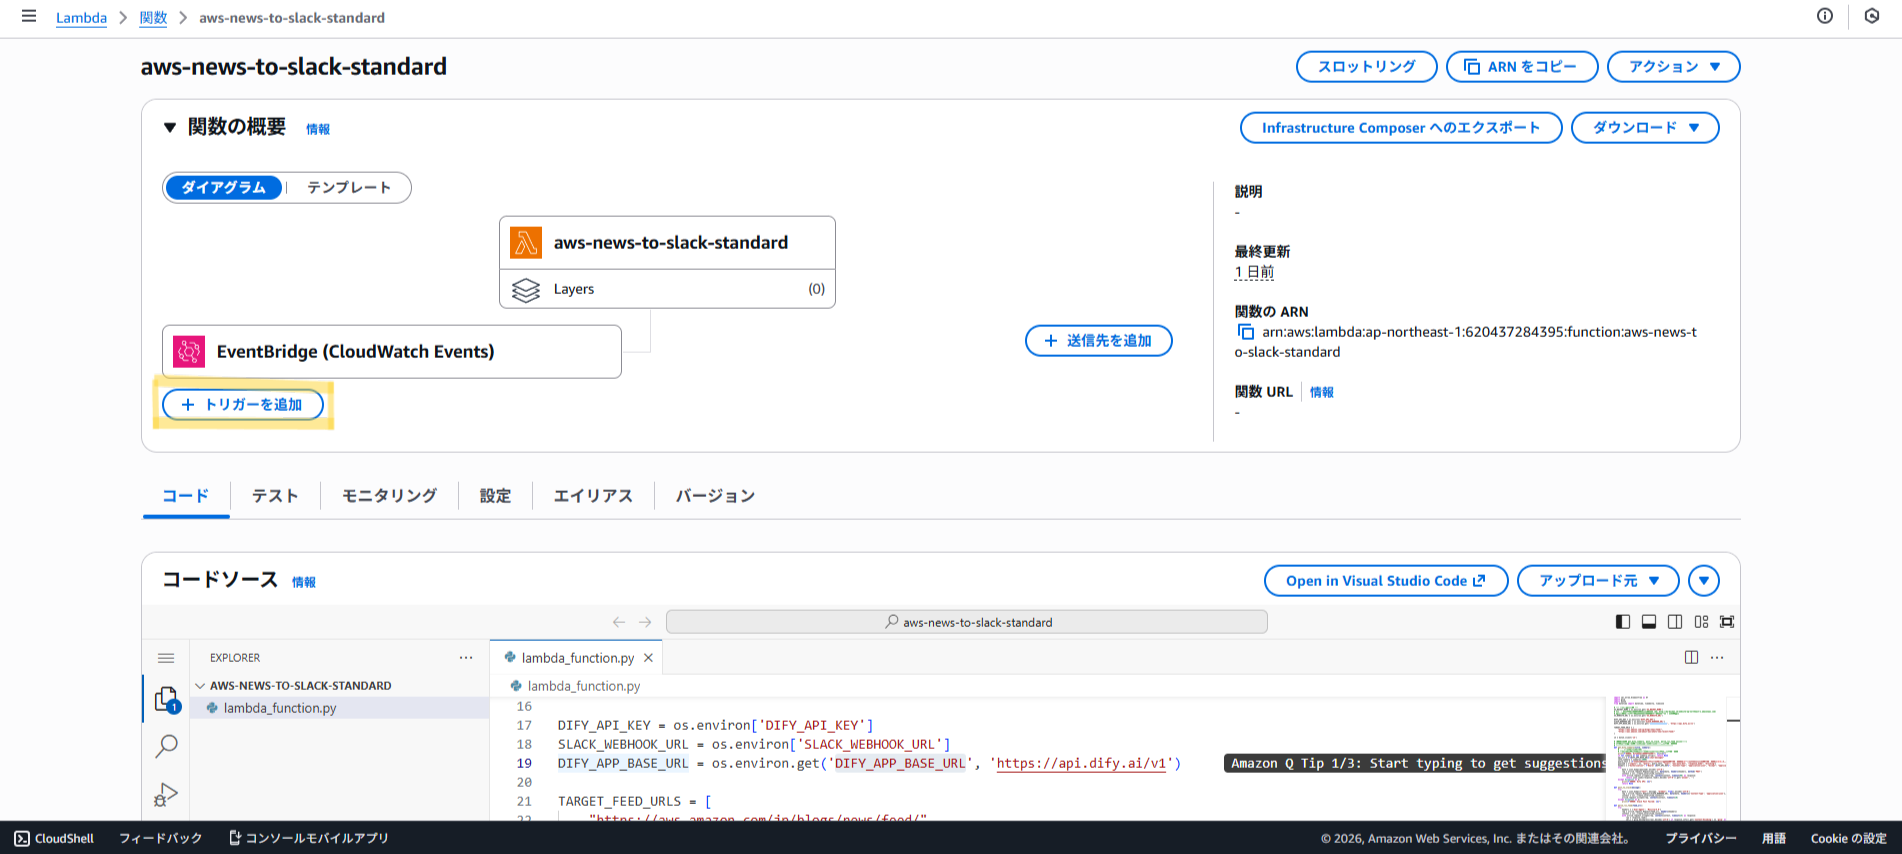
Task: Open the Explorer files icon in sidebar
Action: pos(166,699)
